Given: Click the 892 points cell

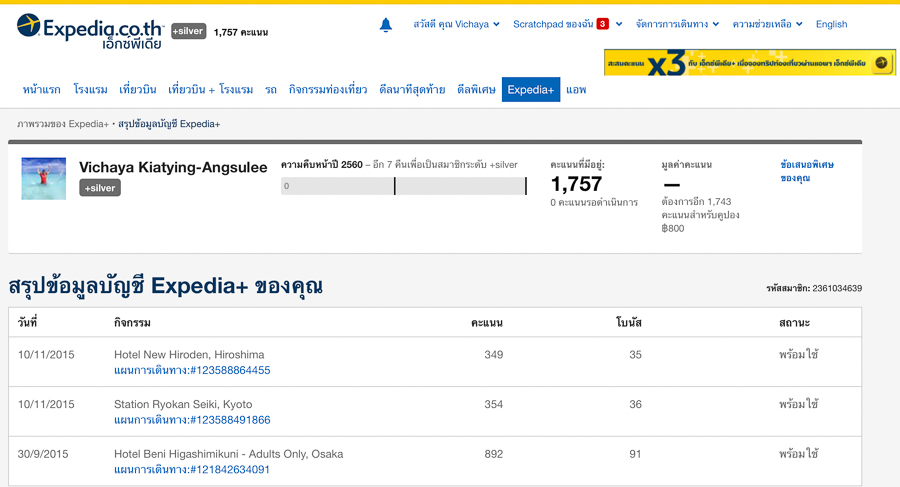Looking at the screenshot, I should [494, 454].
